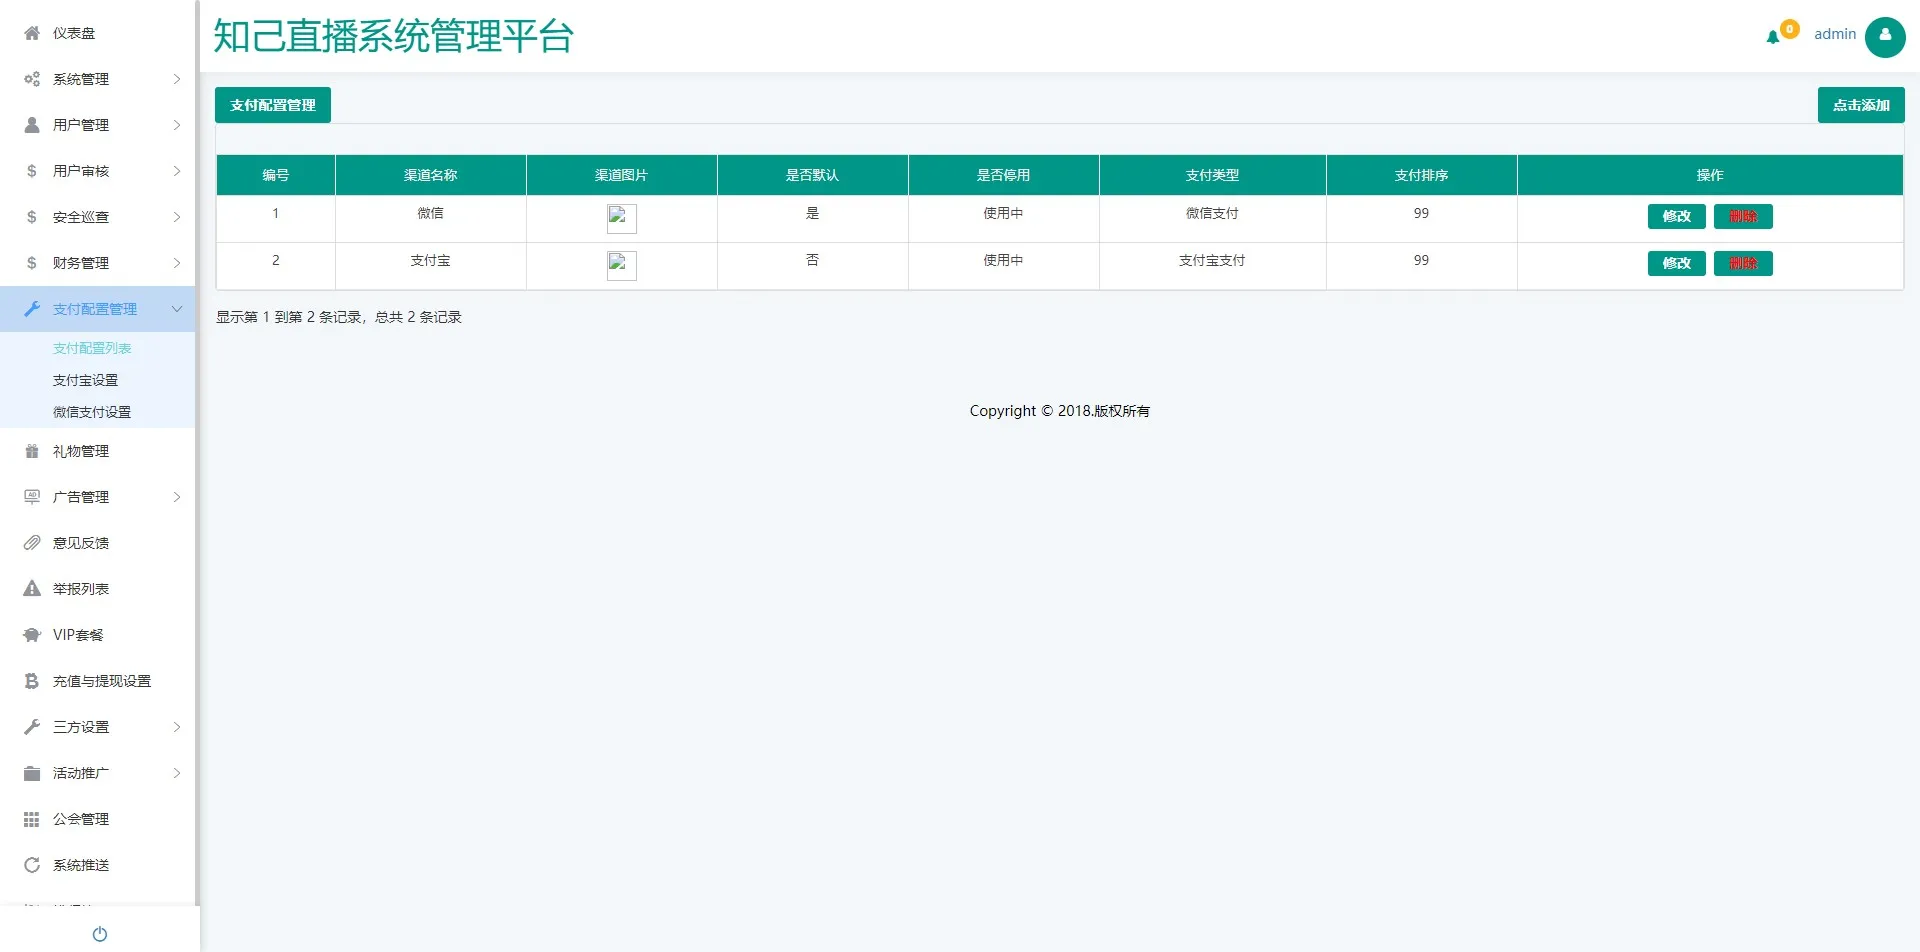Expand the 财务管理 submenu arrow

(x=177, y=263)
